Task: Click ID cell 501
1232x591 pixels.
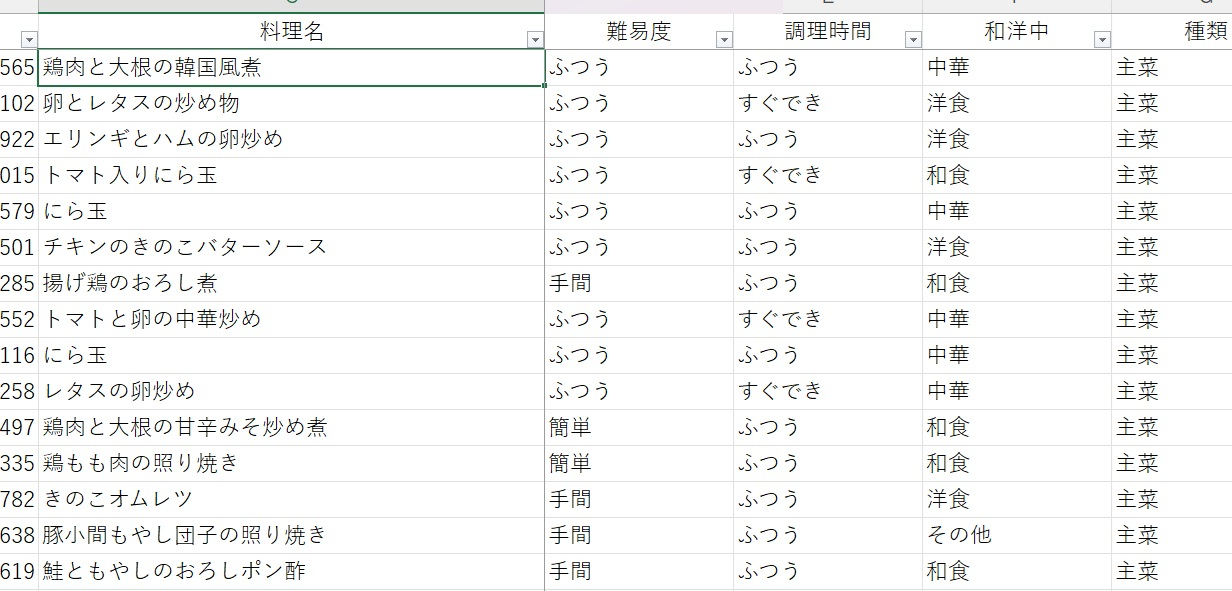Action: (x=19, y=248)
